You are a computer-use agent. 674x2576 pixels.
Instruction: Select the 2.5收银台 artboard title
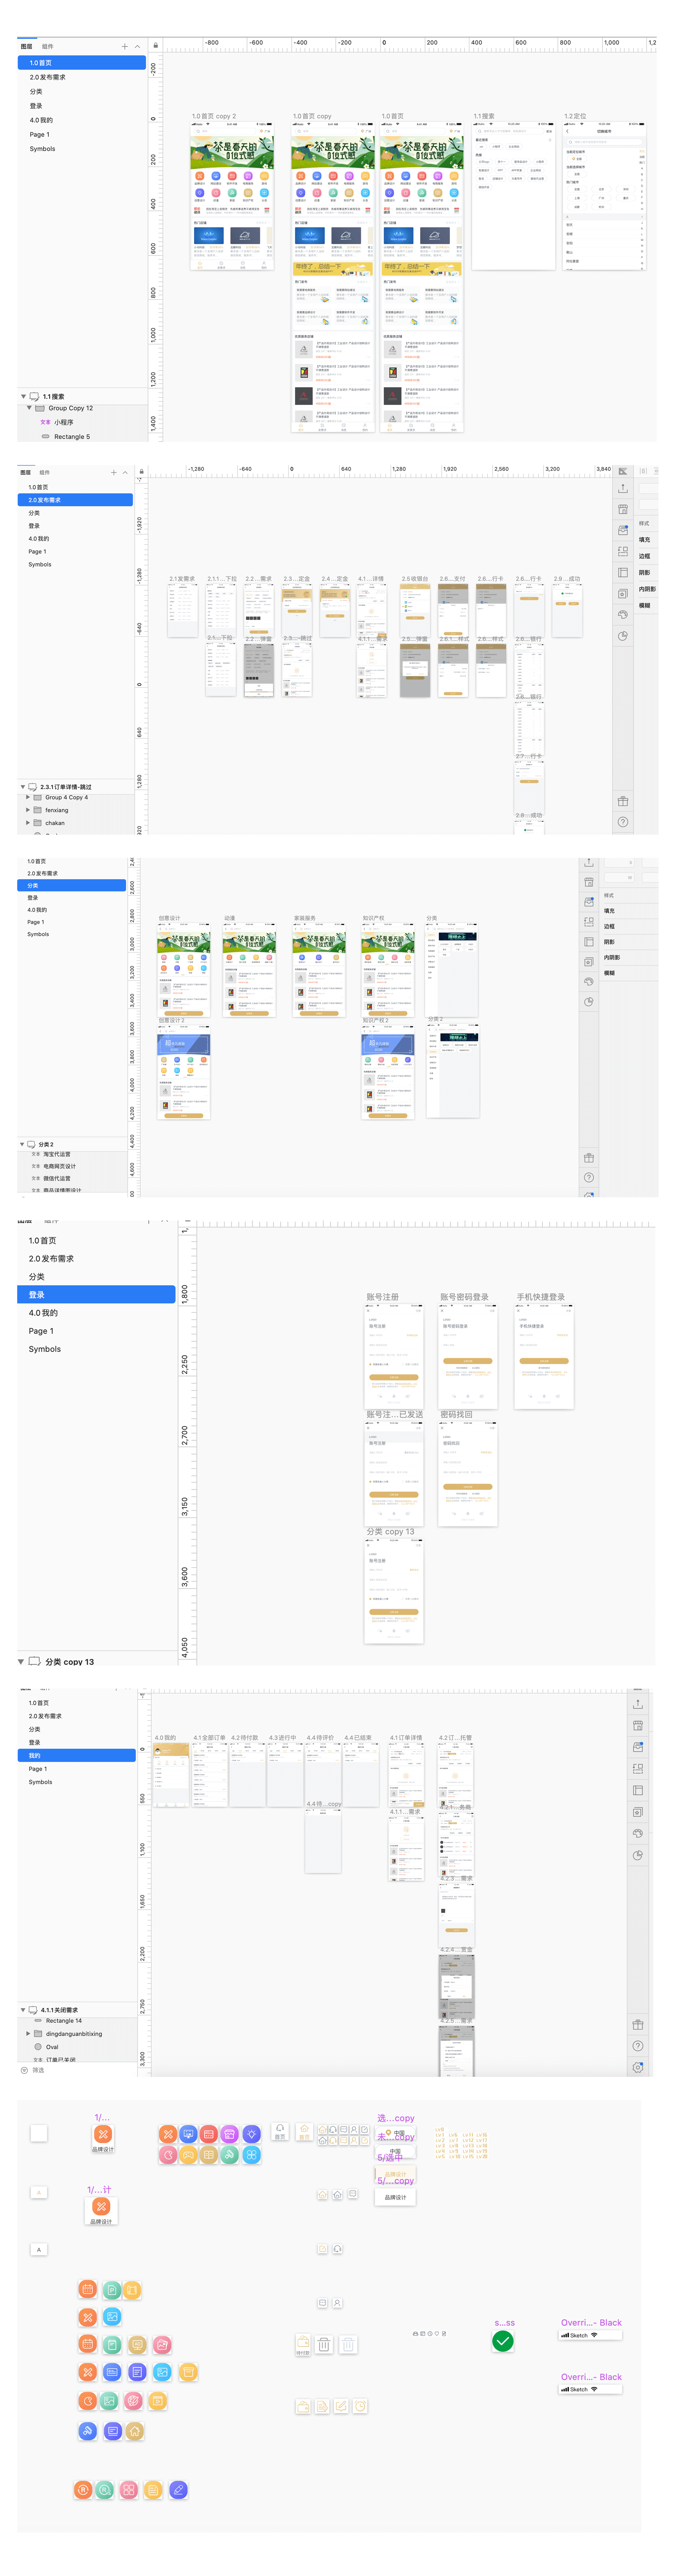coord(415,579)
